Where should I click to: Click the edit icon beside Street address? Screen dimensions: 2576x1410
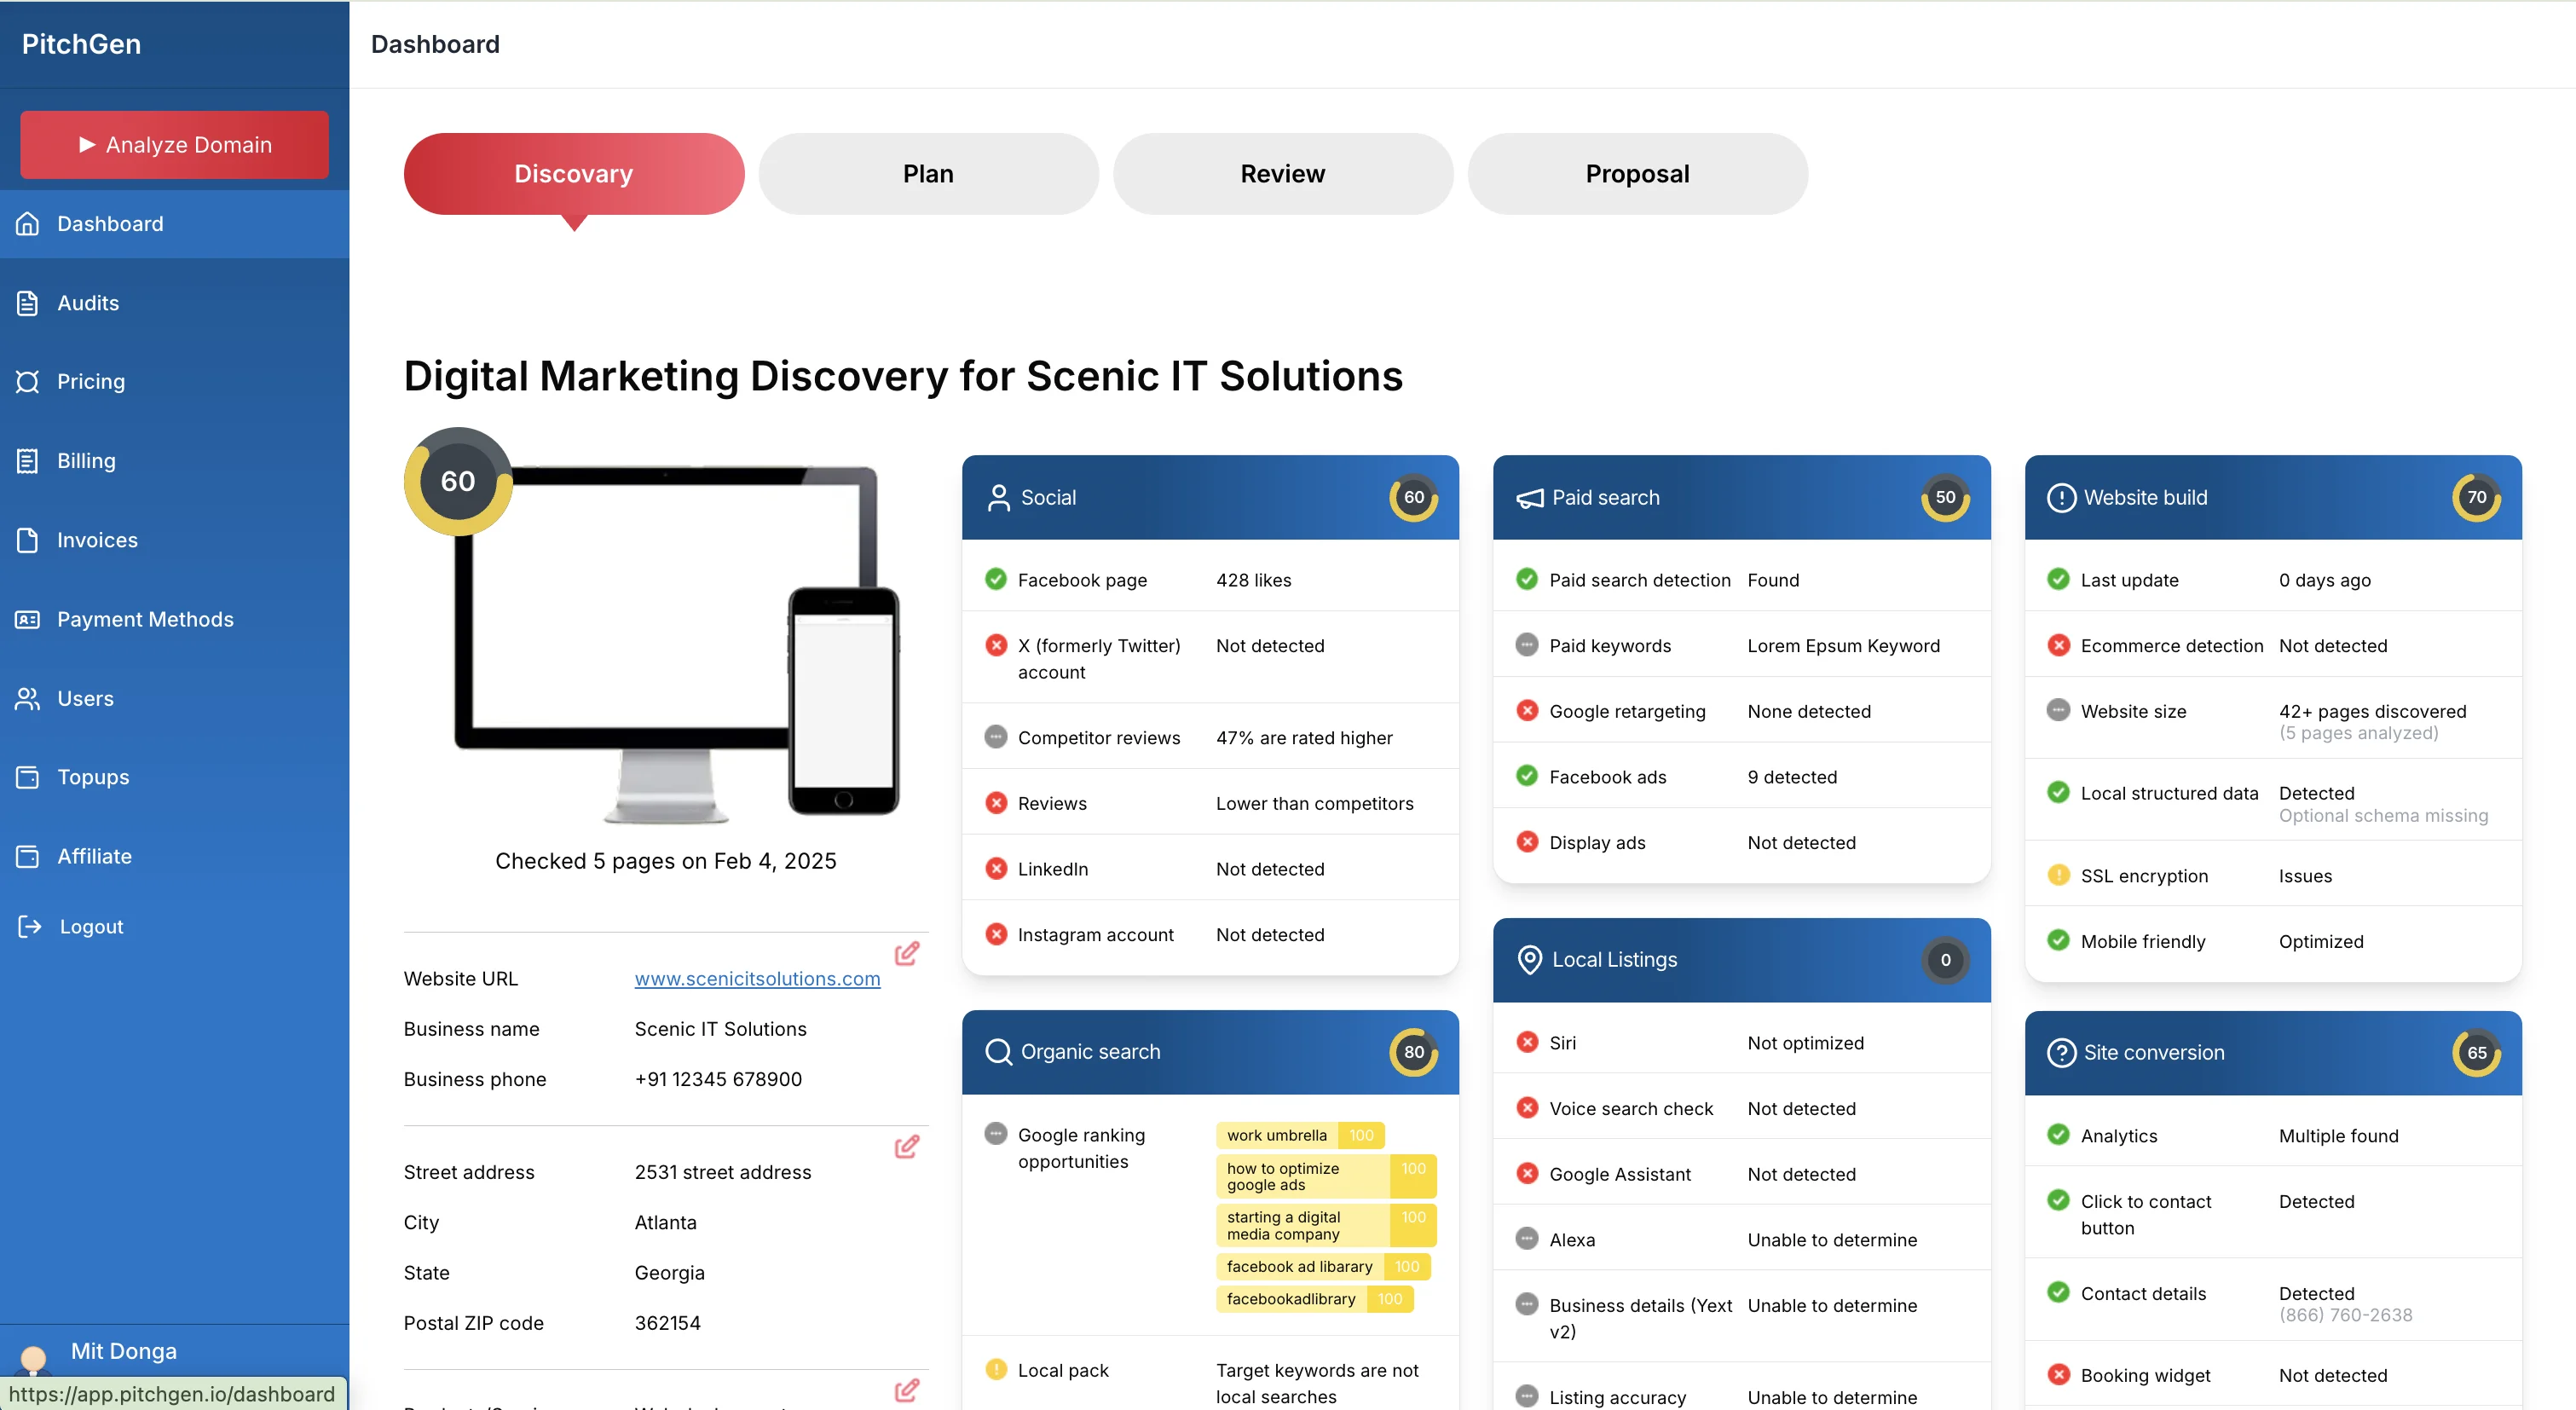(906, 1146)
